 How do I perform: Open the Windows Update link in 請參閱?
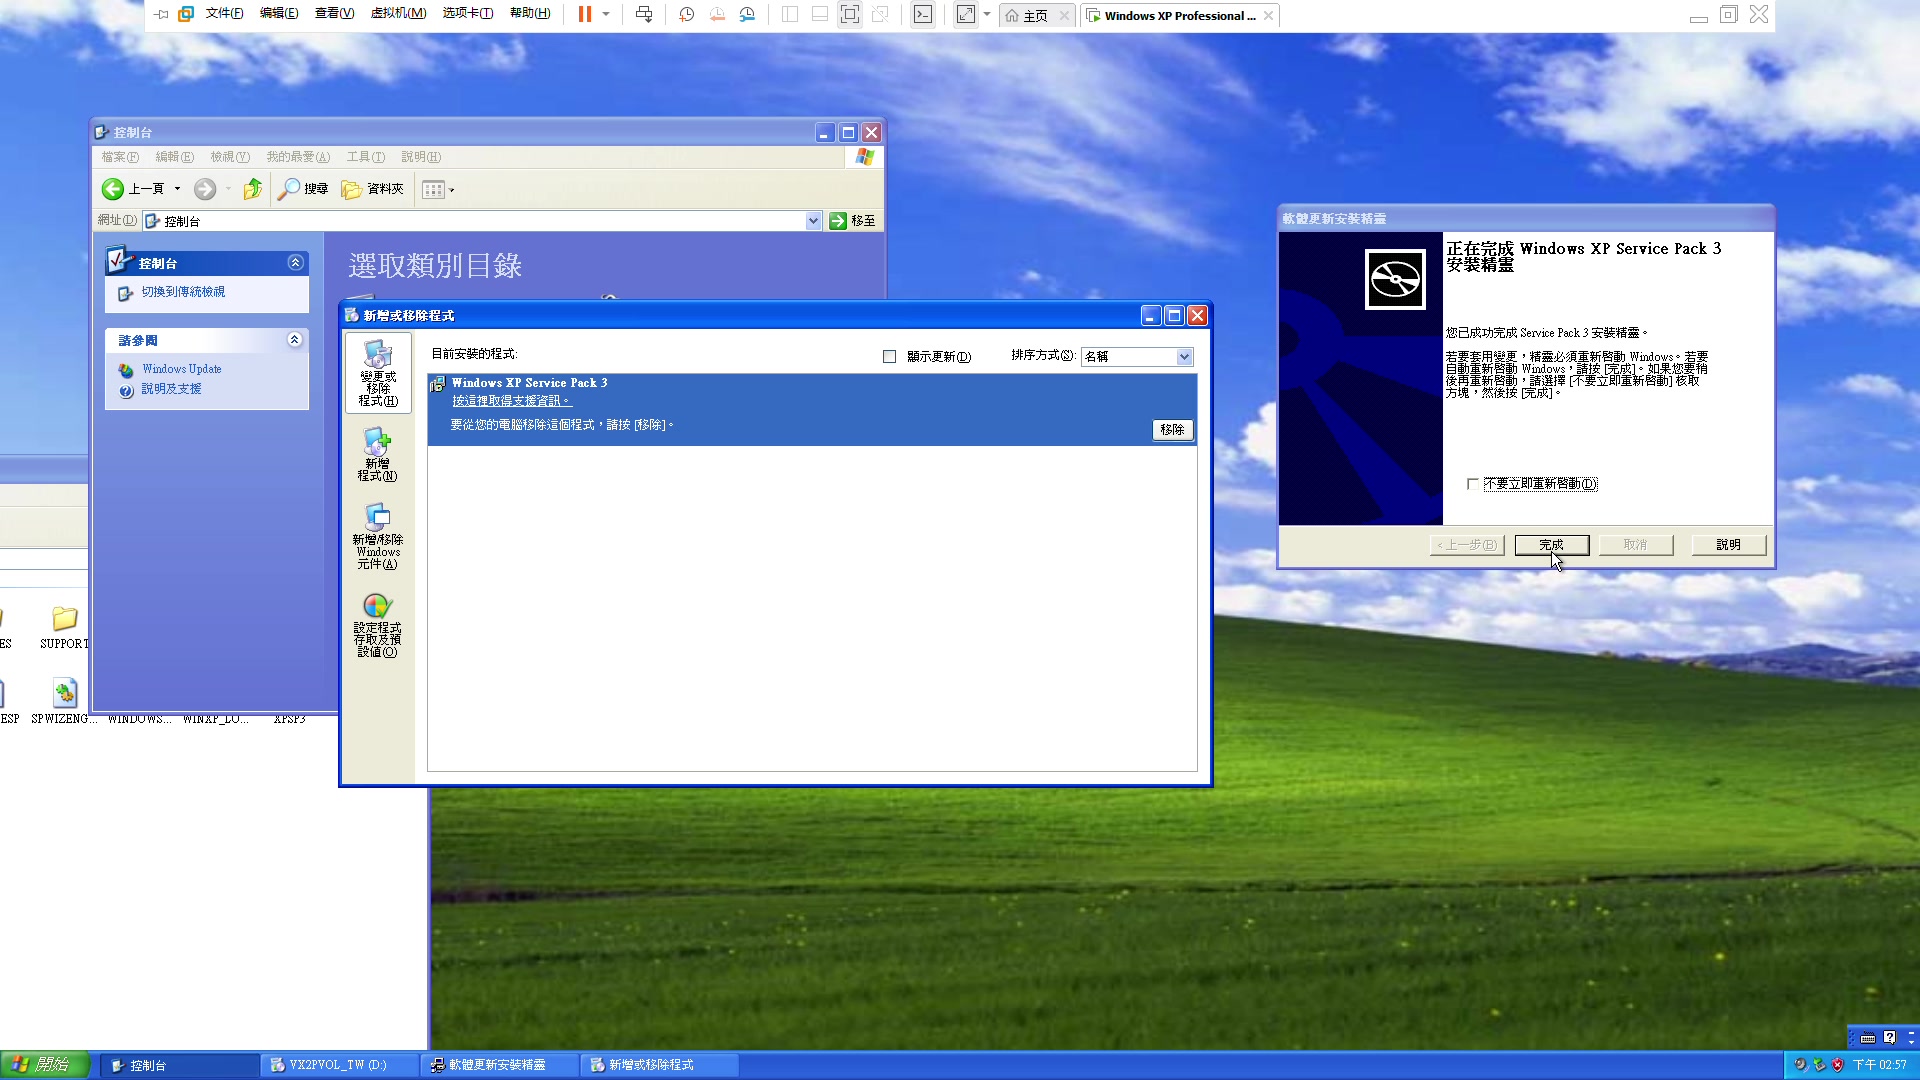[182, 369]
